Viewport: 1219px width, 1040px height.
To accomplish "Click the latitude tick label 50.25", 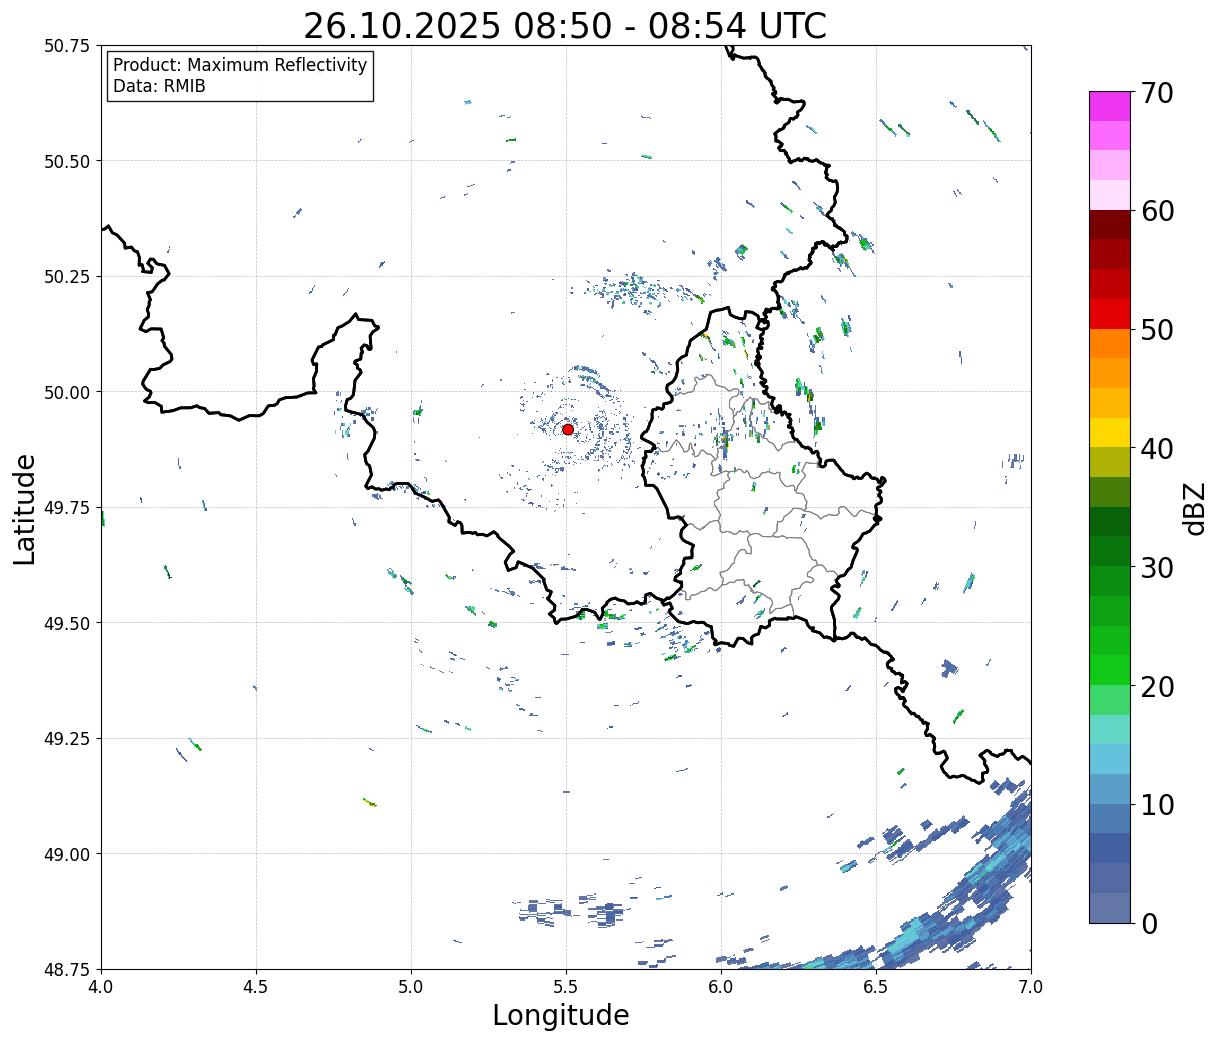I will [x=67, y=277].
